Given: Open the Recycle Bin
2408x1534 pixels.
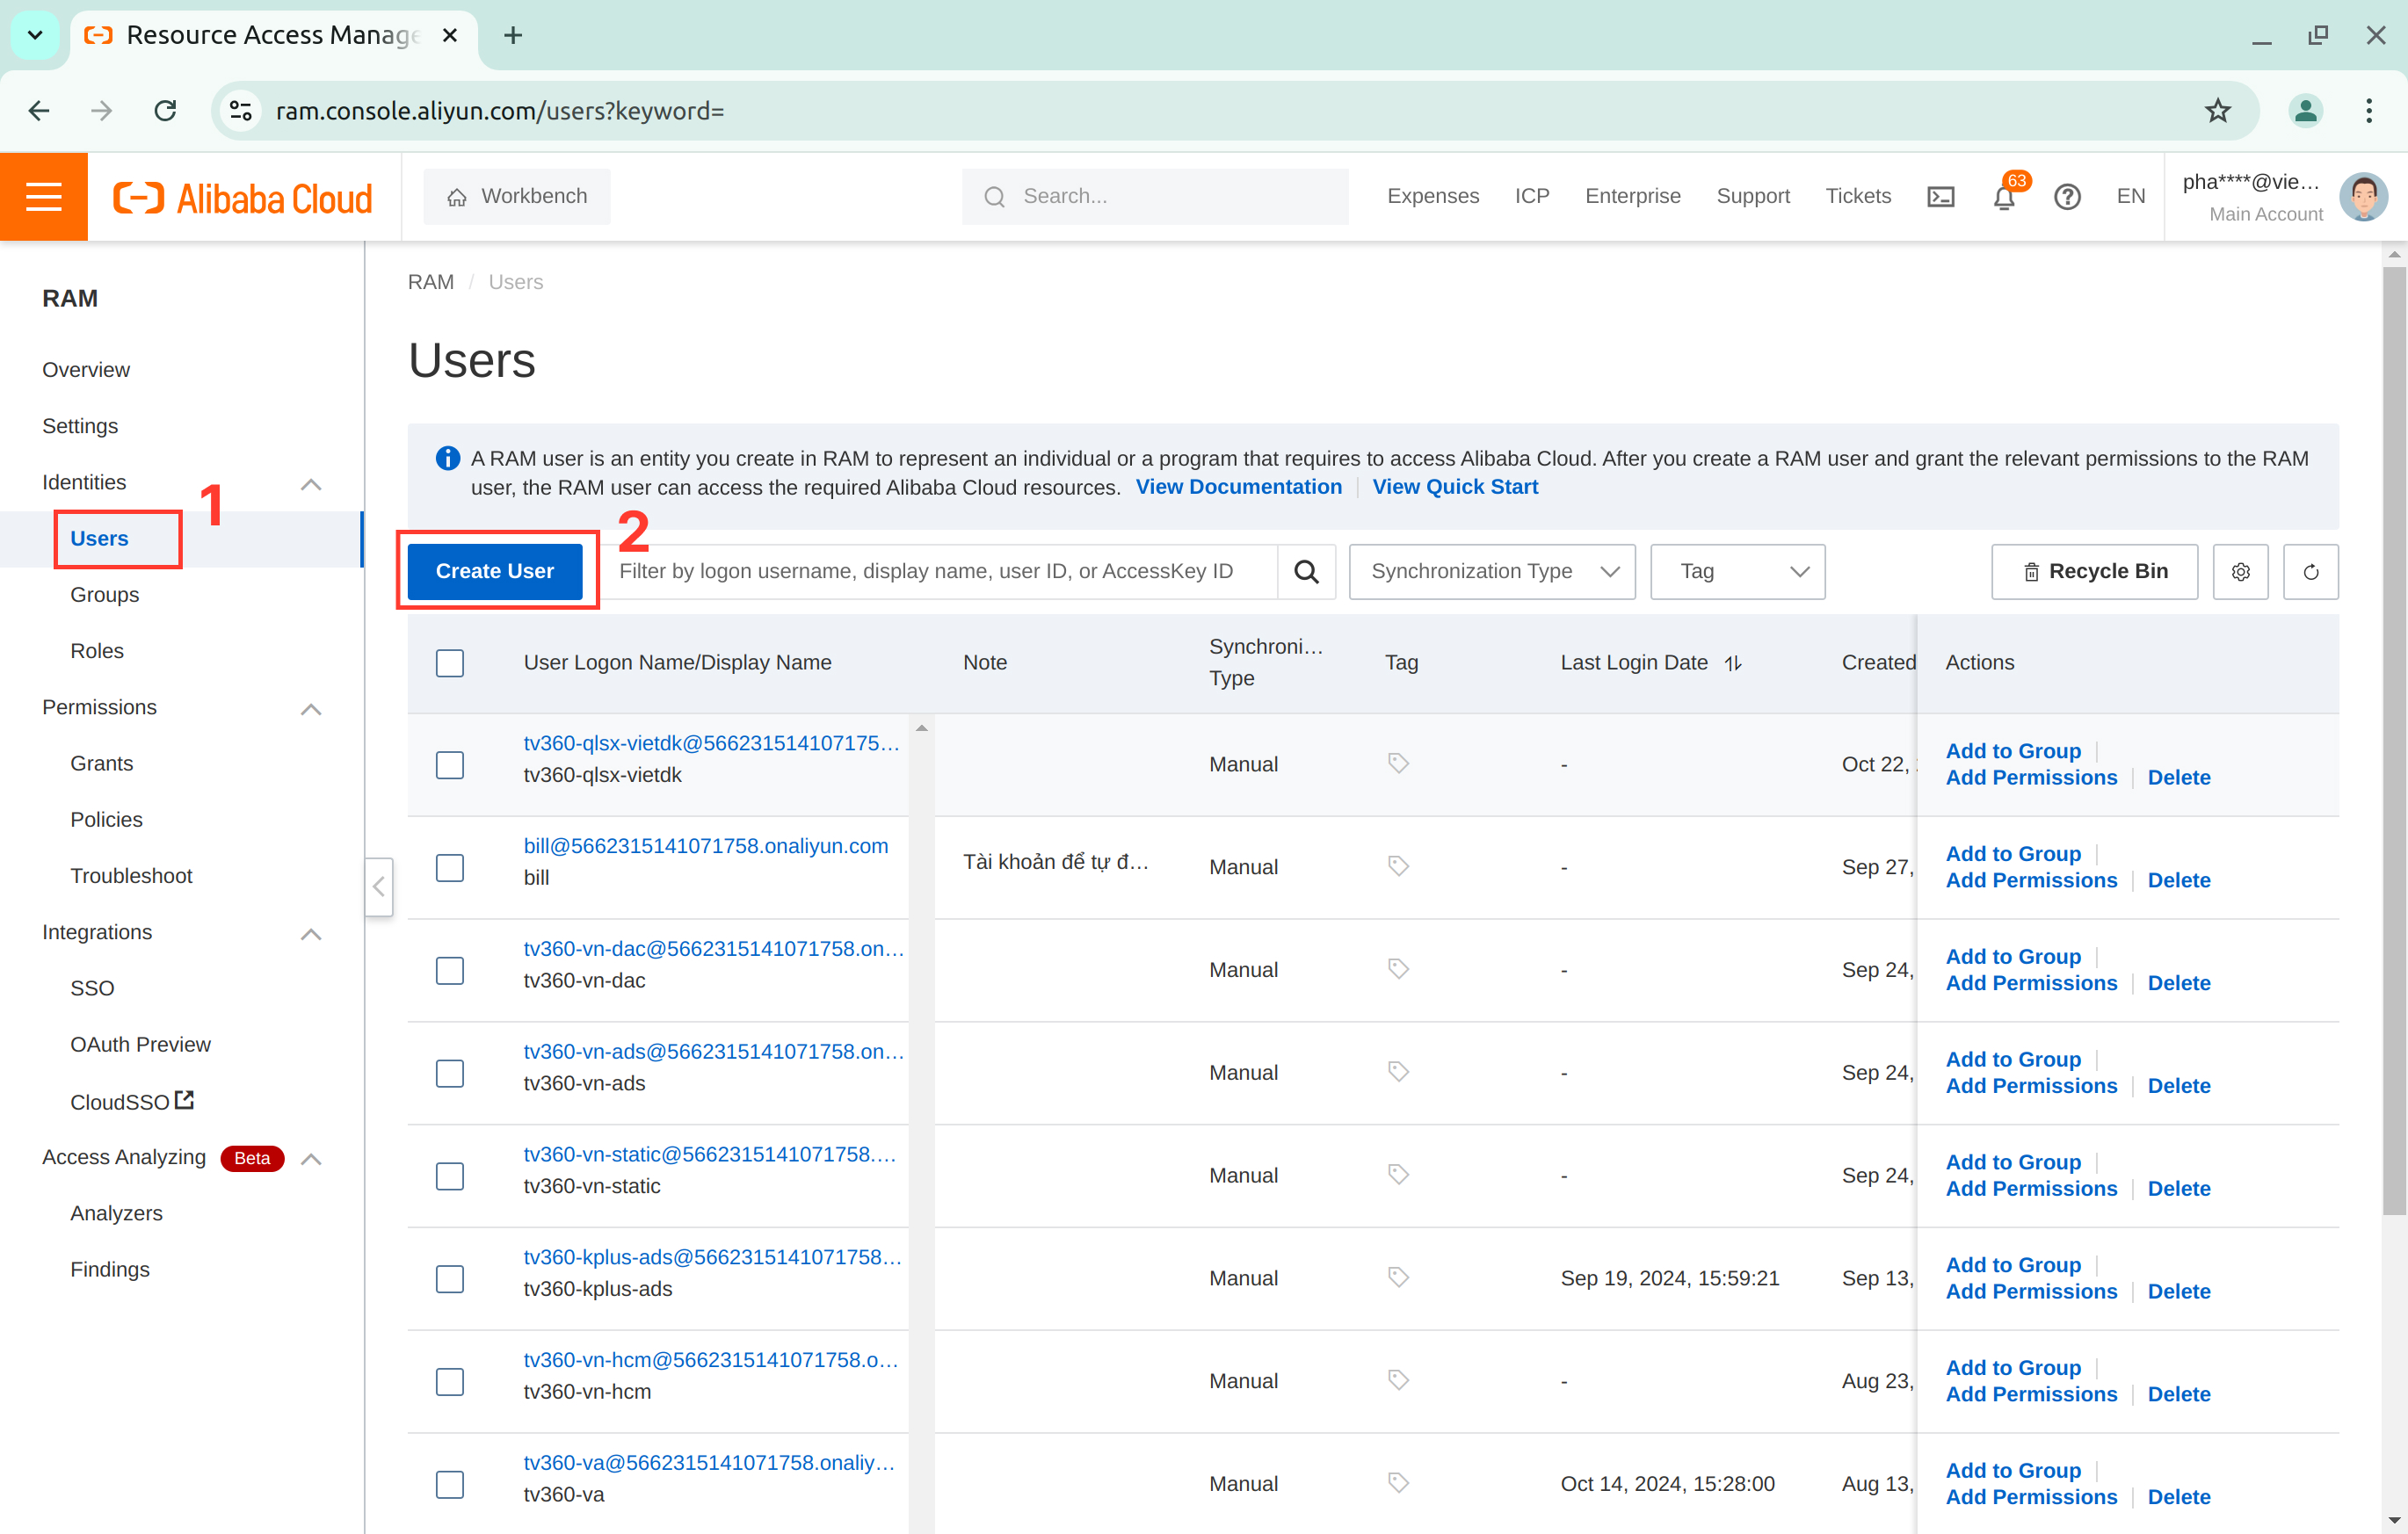Looking at the screenshot, I should tap(2094, 571).
